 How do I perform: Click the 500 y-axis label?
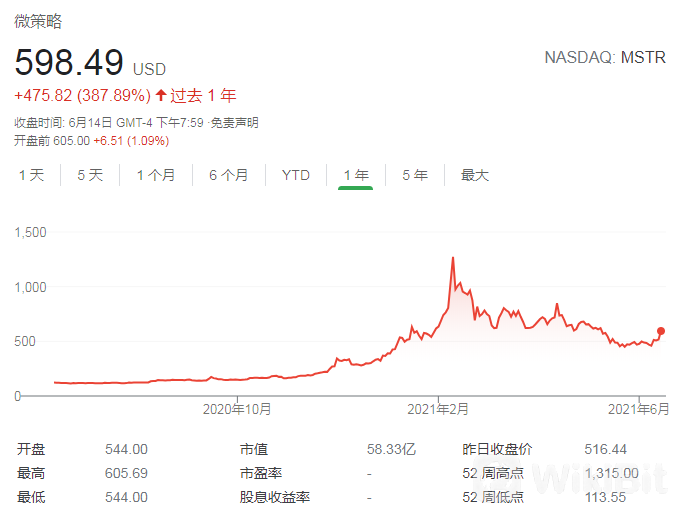[x=25, y=341]
